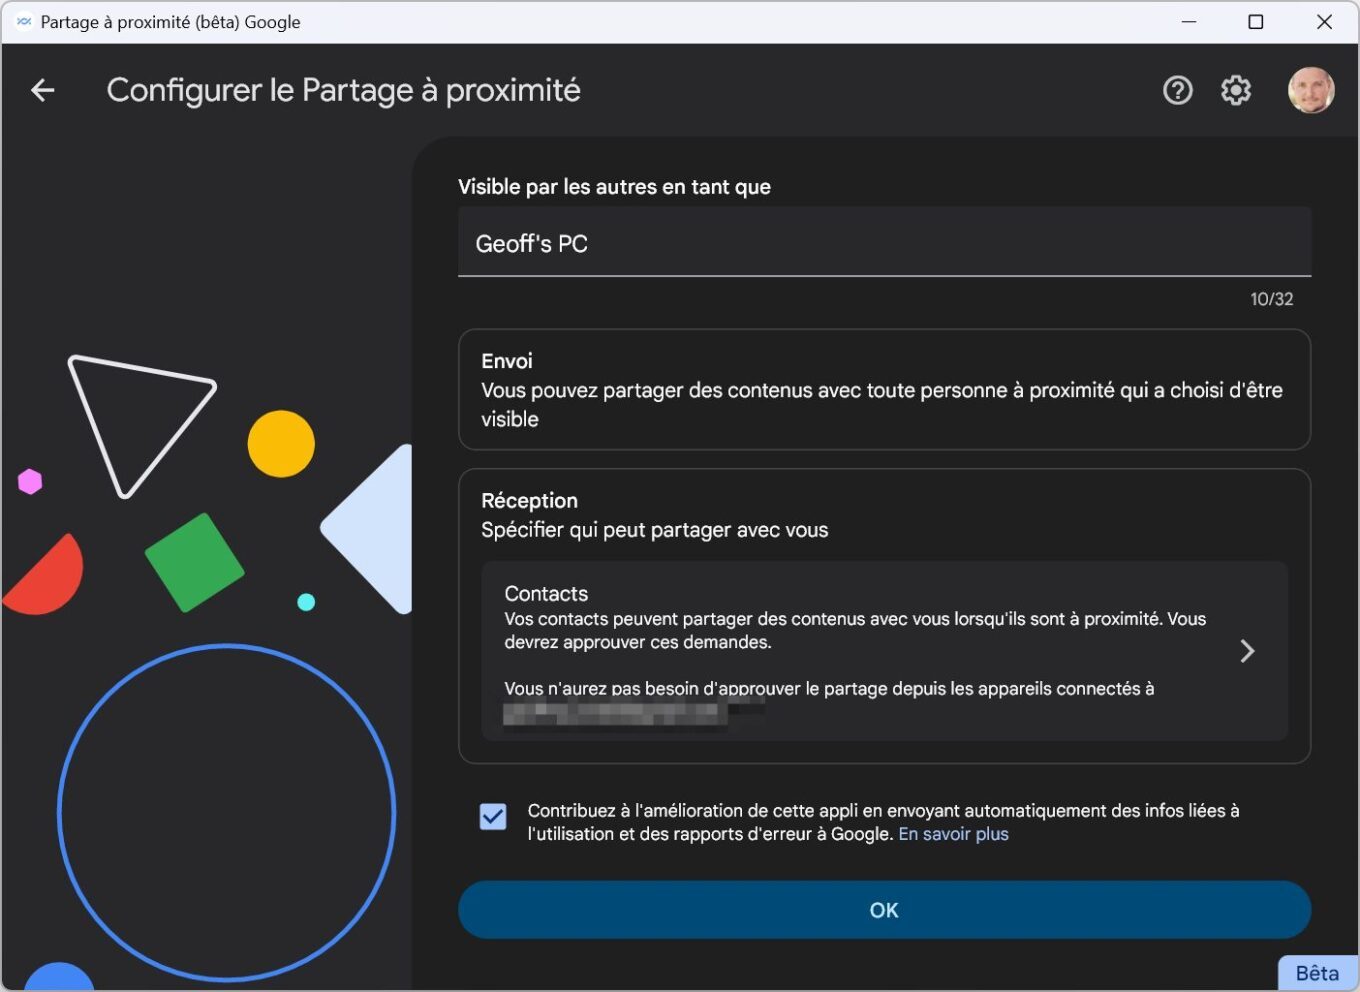The height and width of the screenshot is (992, 1360).
Task: Click 'Spécifier qui peut partager avec vous' text
Action: [654, 530]
